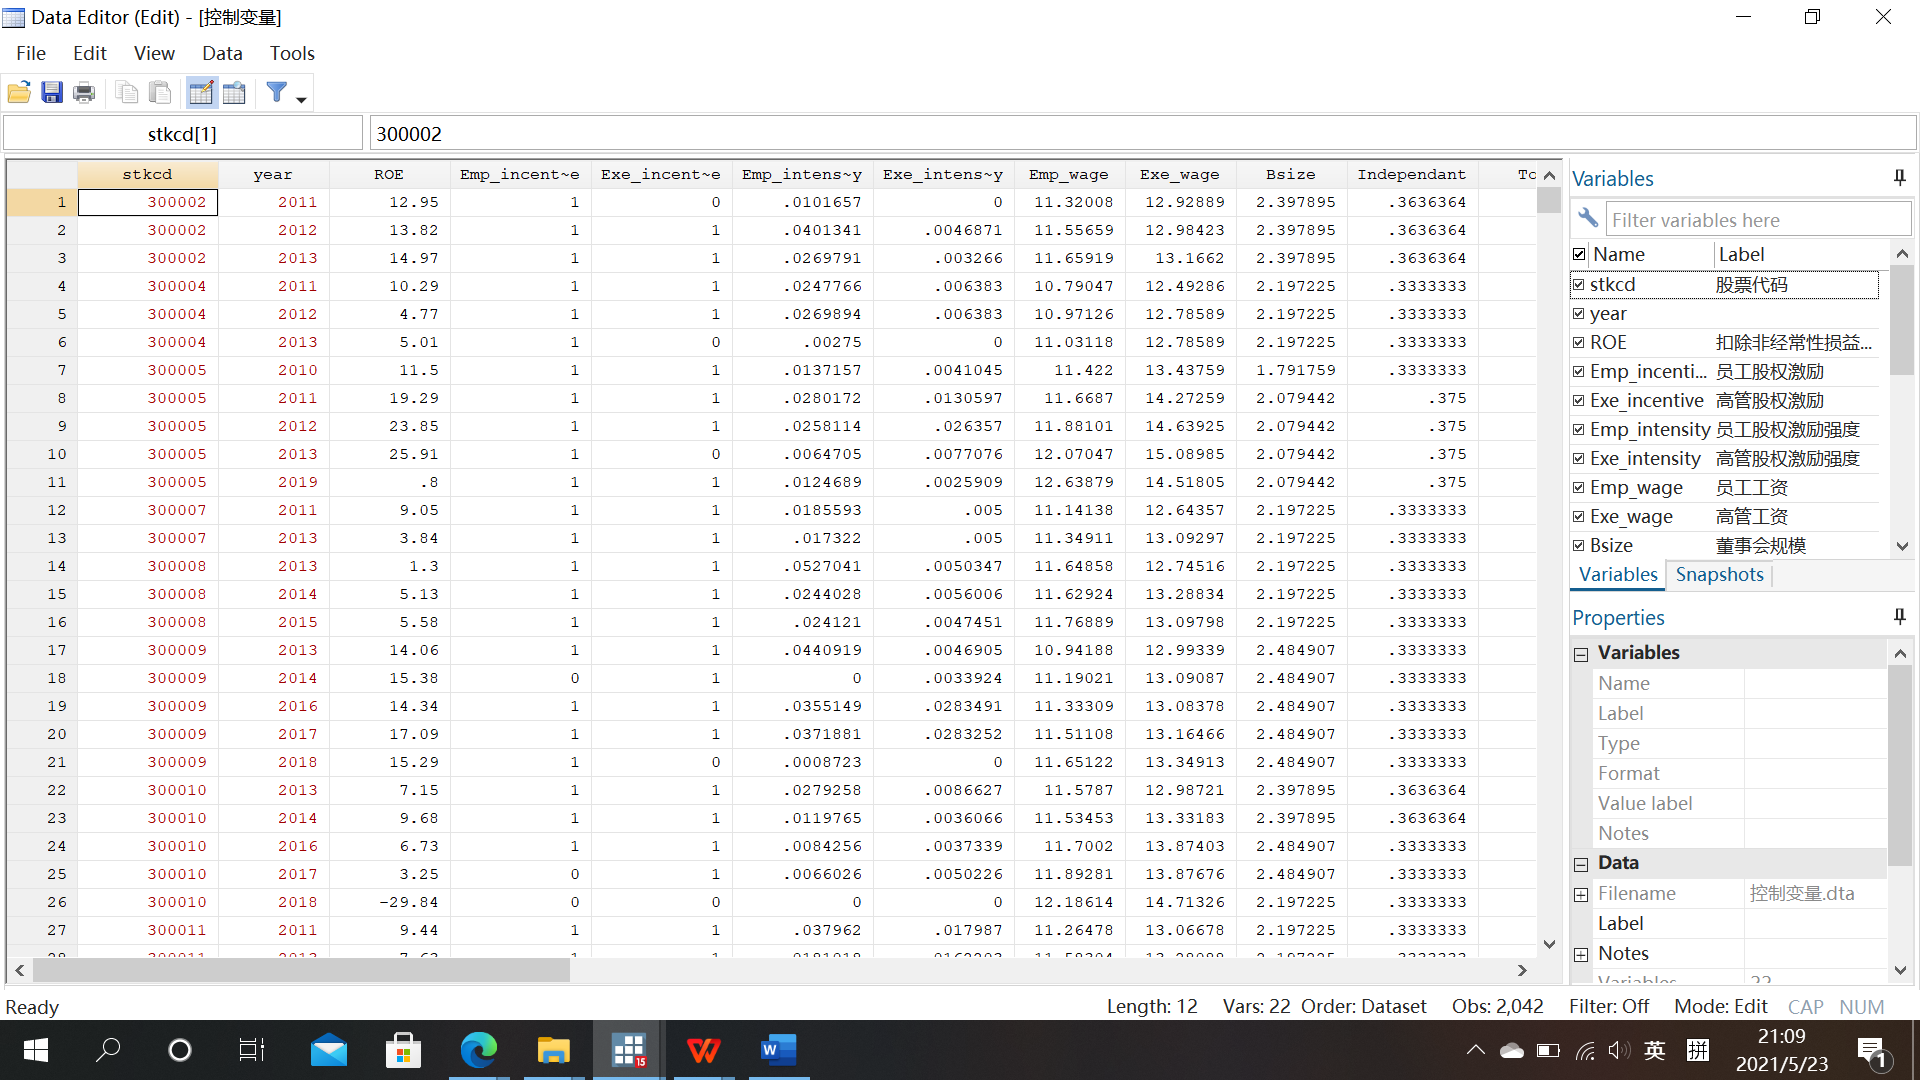Viewport: 1920px width, 1080px height.
Task: Switch to Data Editor Browse mode icon
Action: (x=234, y=94)
